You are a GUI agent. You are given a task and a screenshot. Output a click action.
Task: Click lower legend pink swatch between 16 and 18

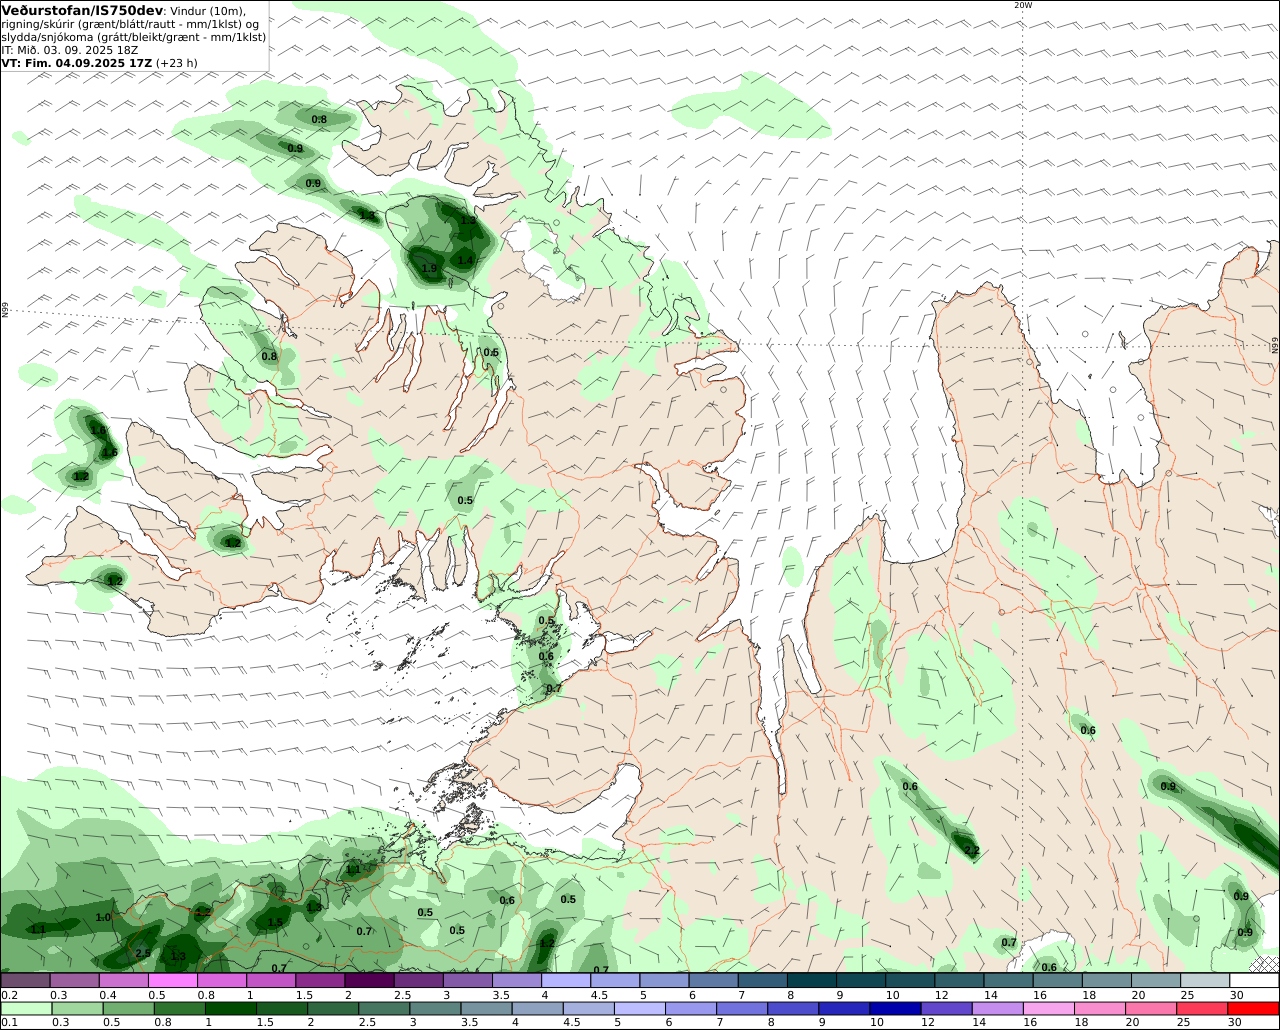1050,1009
